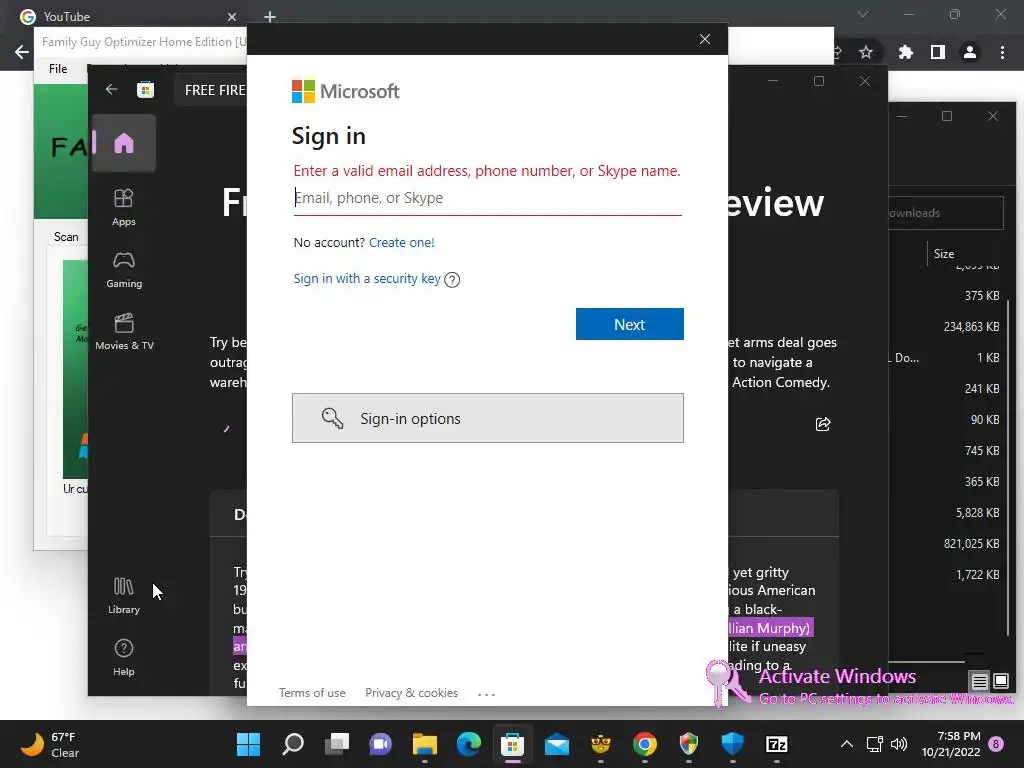Image resolution: width=1024 pixels, height=768 pixels.
Task: Select the YouTube browser tab
Action: coord(124,16)
